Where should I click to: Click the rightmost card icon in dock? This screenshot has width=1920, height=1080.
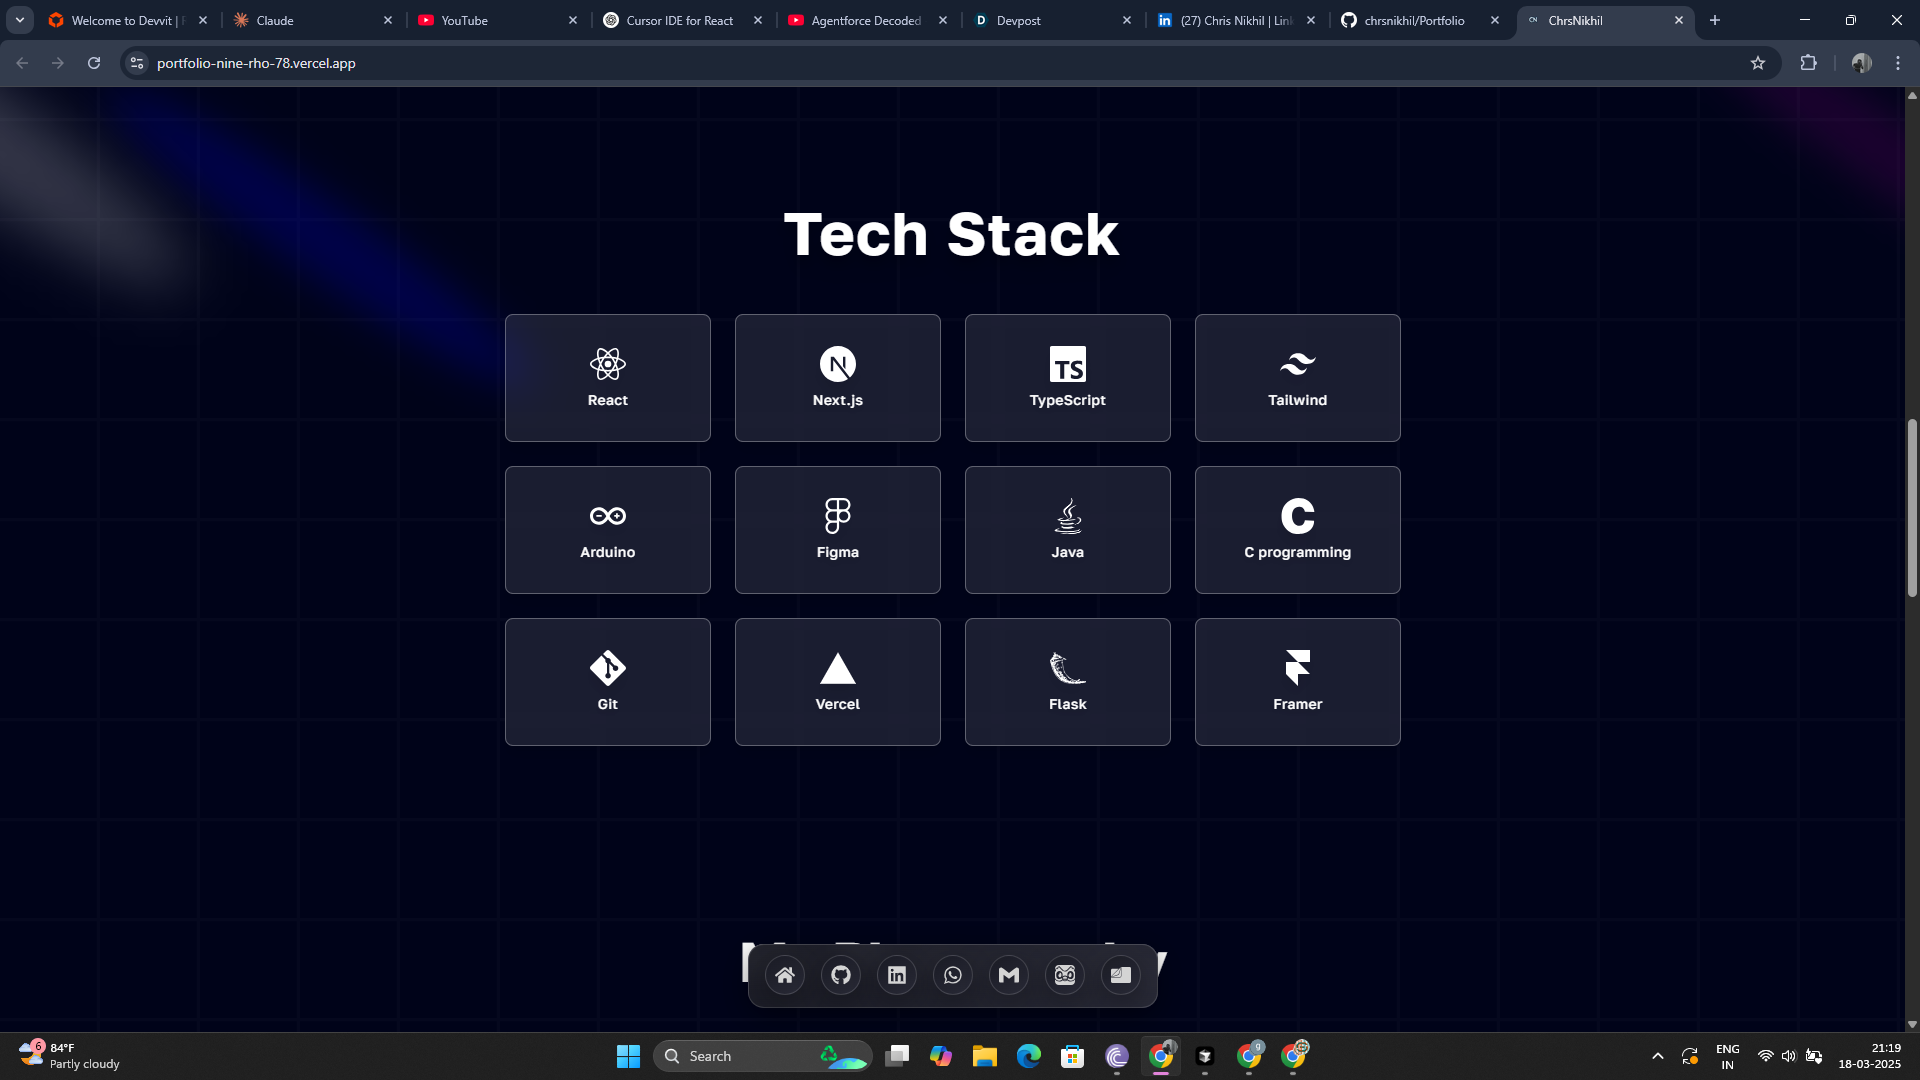coord(1121,975)
